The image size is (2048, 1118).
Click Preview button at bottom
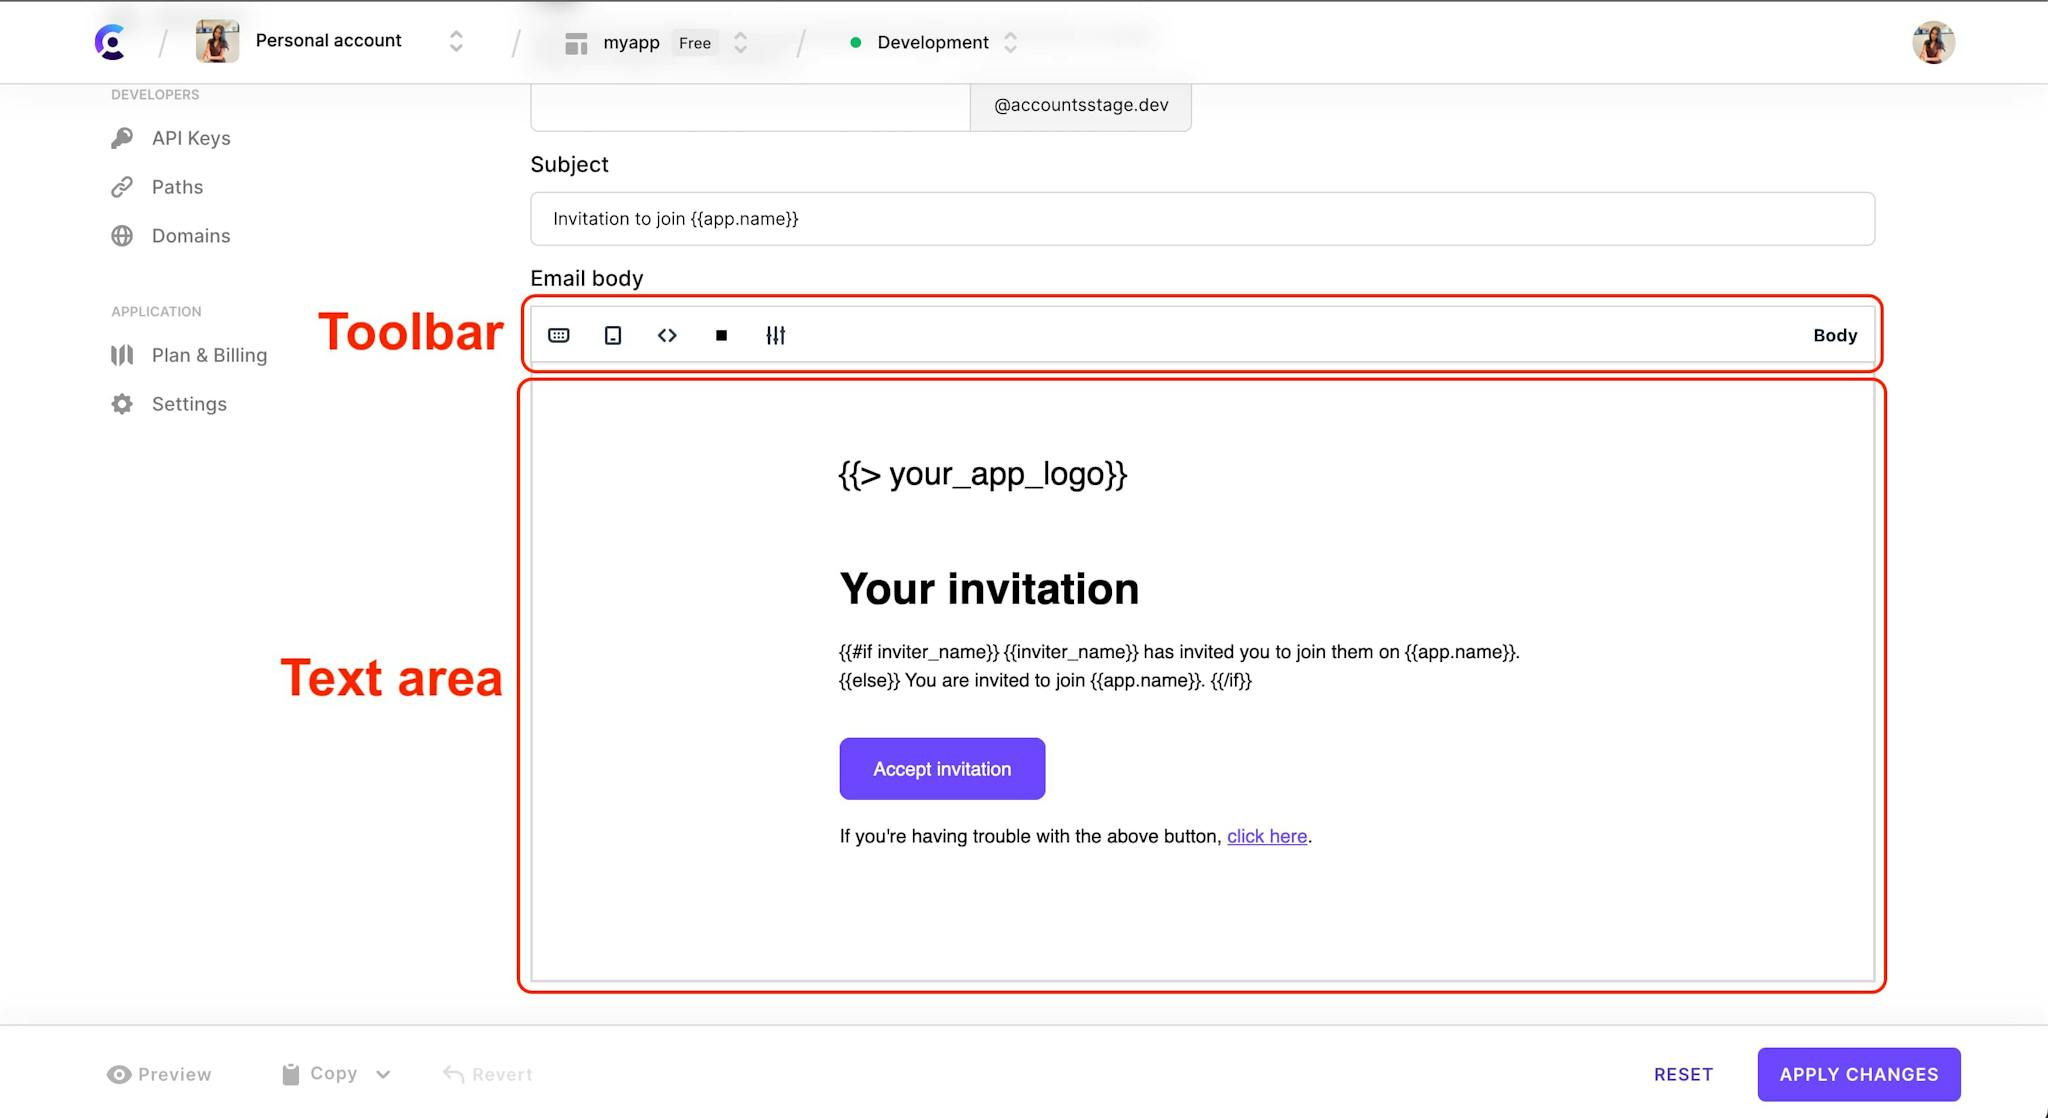pos(160,1073)
